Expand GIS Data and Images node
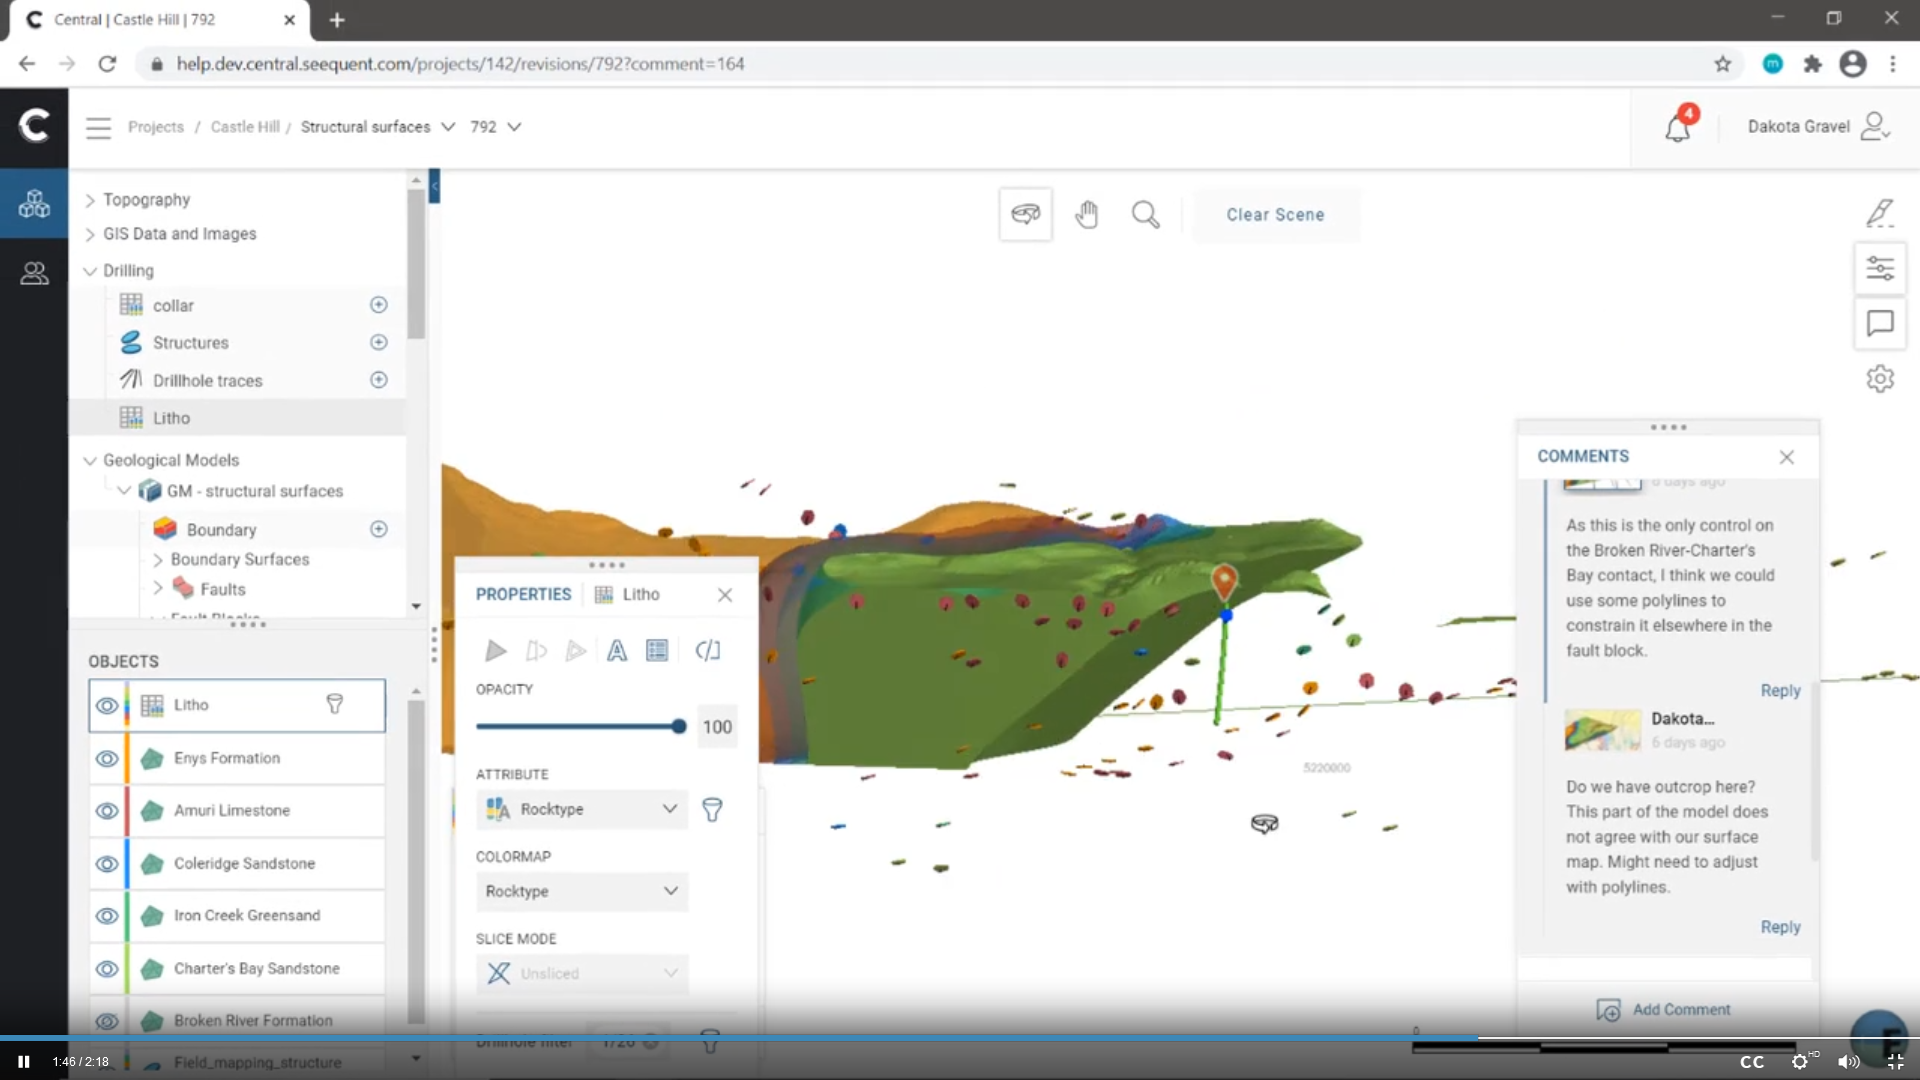 (90, 234)
